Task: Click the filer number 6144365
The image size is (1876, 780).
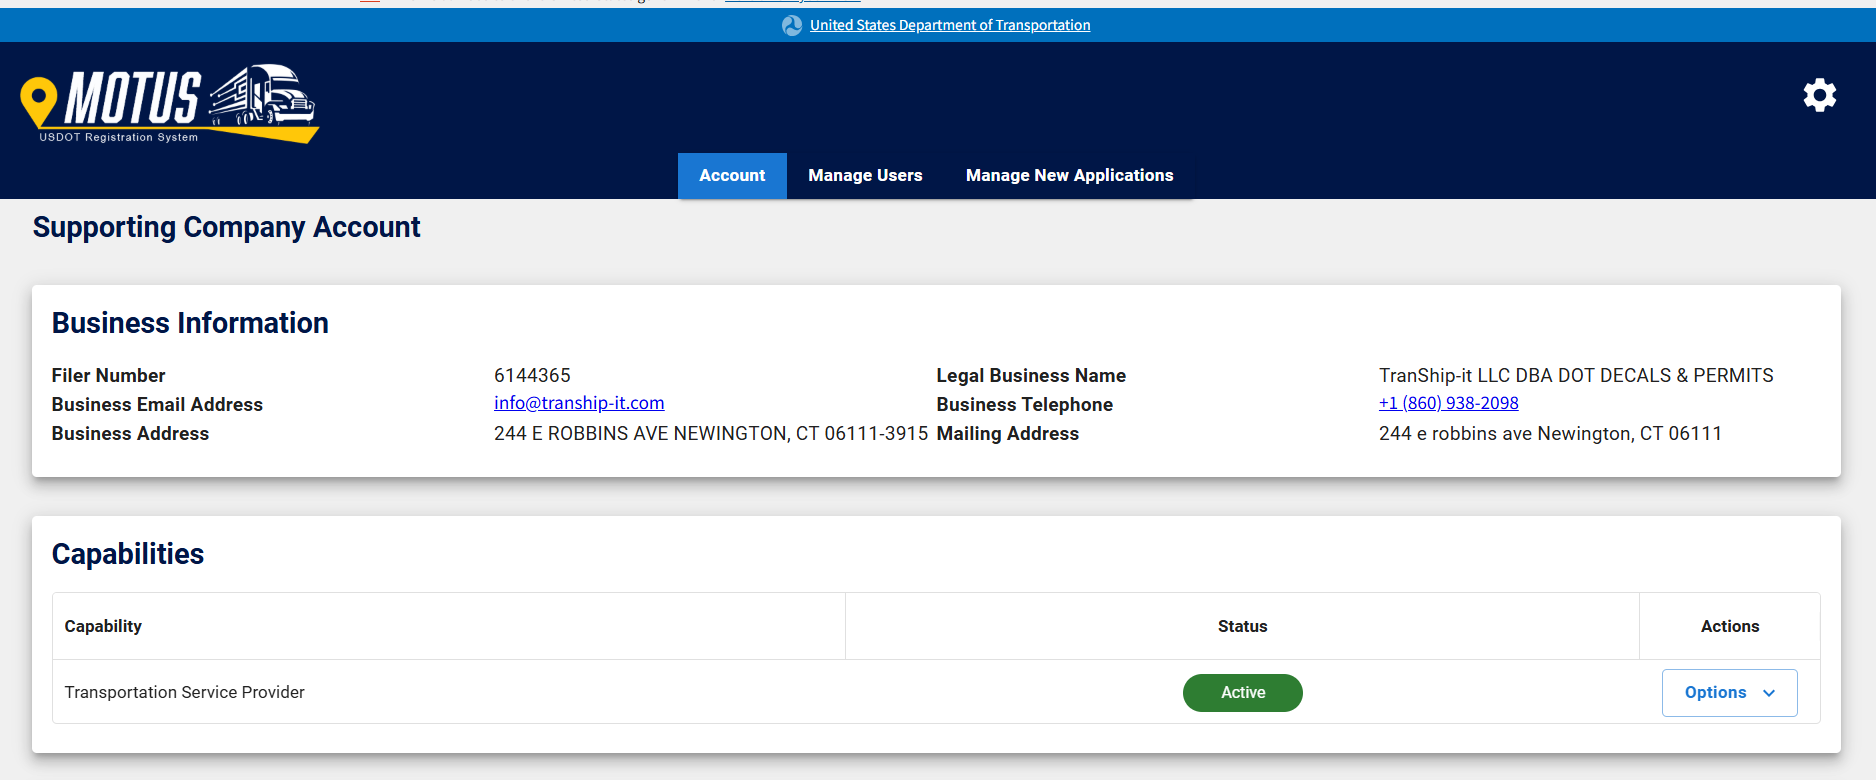Action: (x=532, y=375)
